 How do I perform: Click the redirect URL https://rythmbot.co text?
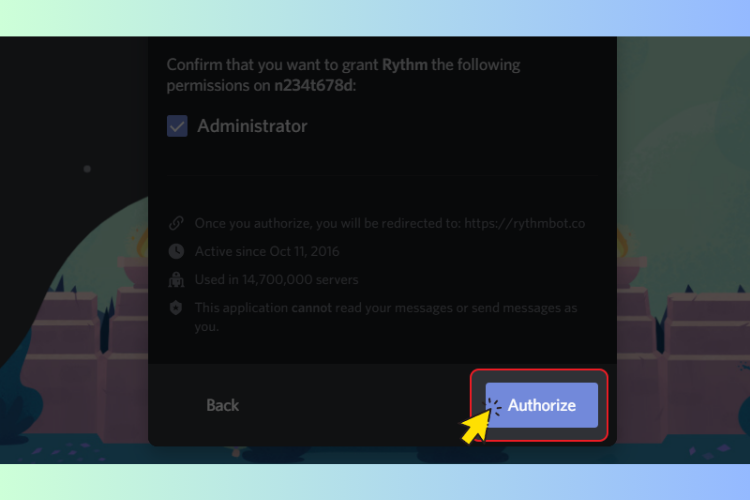pyautogui.click(x=525, y=223)
